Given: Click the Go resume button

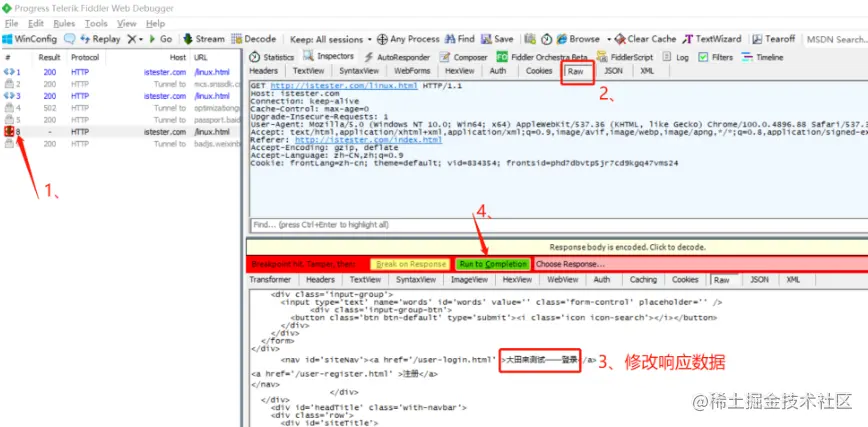Looking at the screenshot, I should pos(161,39).
